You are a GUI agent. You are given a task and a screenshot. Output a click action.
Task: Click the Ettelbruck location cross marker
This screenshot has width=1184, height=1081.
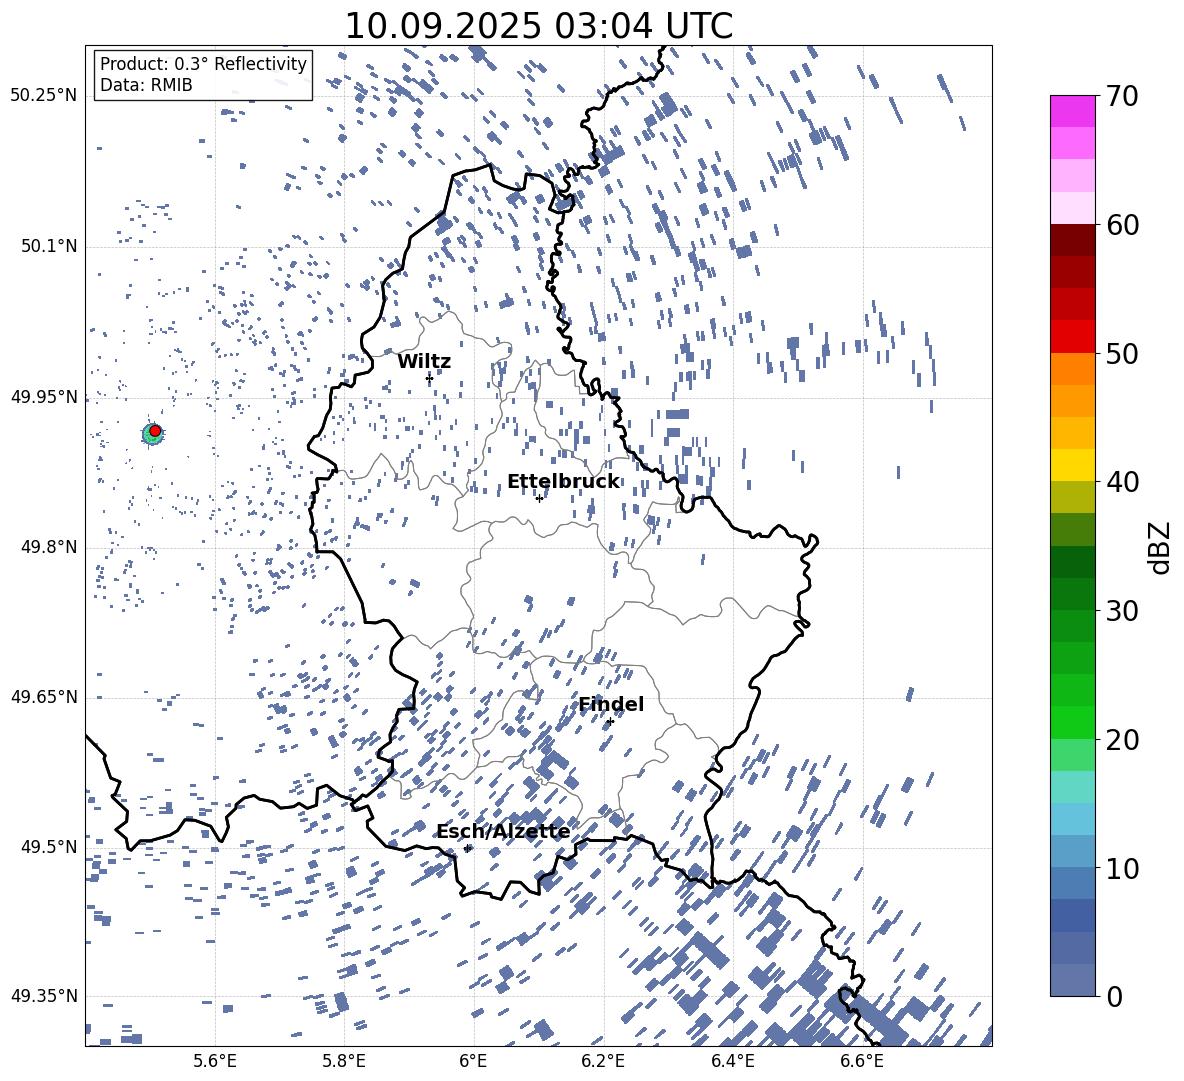(x=539, y=498)
